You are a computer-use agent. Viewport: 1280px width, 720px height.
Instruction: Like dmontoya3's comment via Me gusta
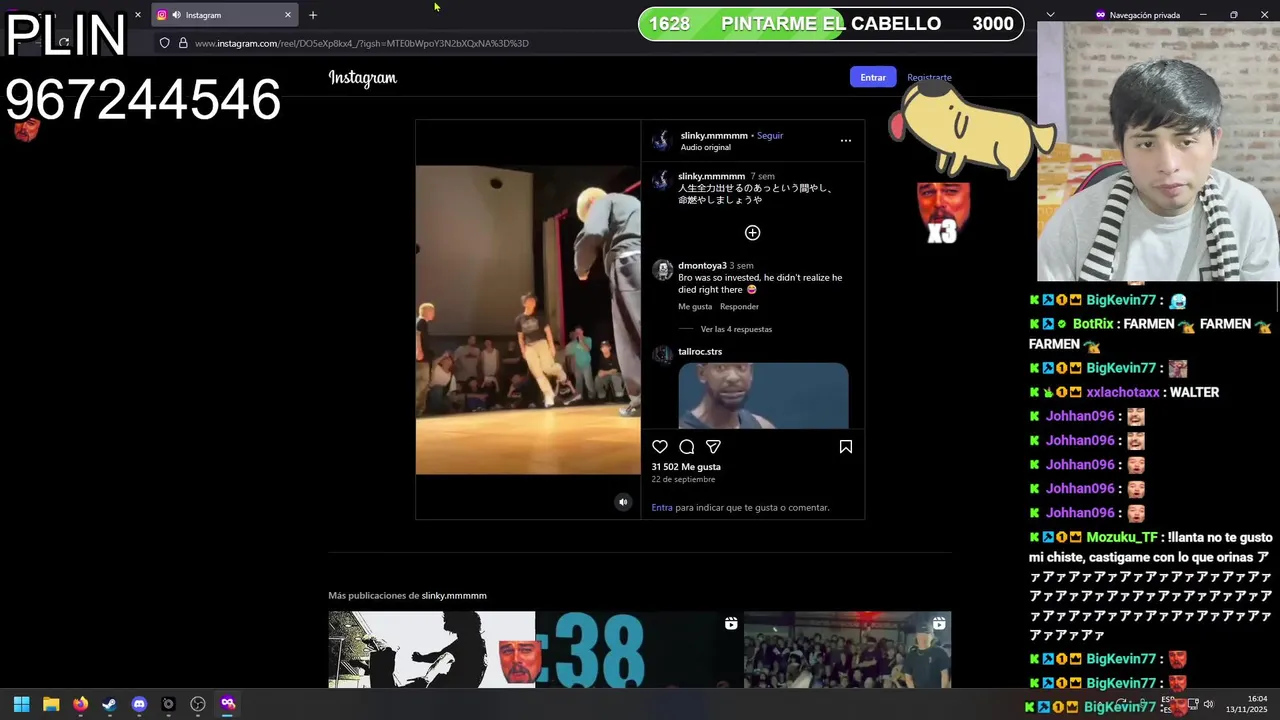(x=695, y=306)
